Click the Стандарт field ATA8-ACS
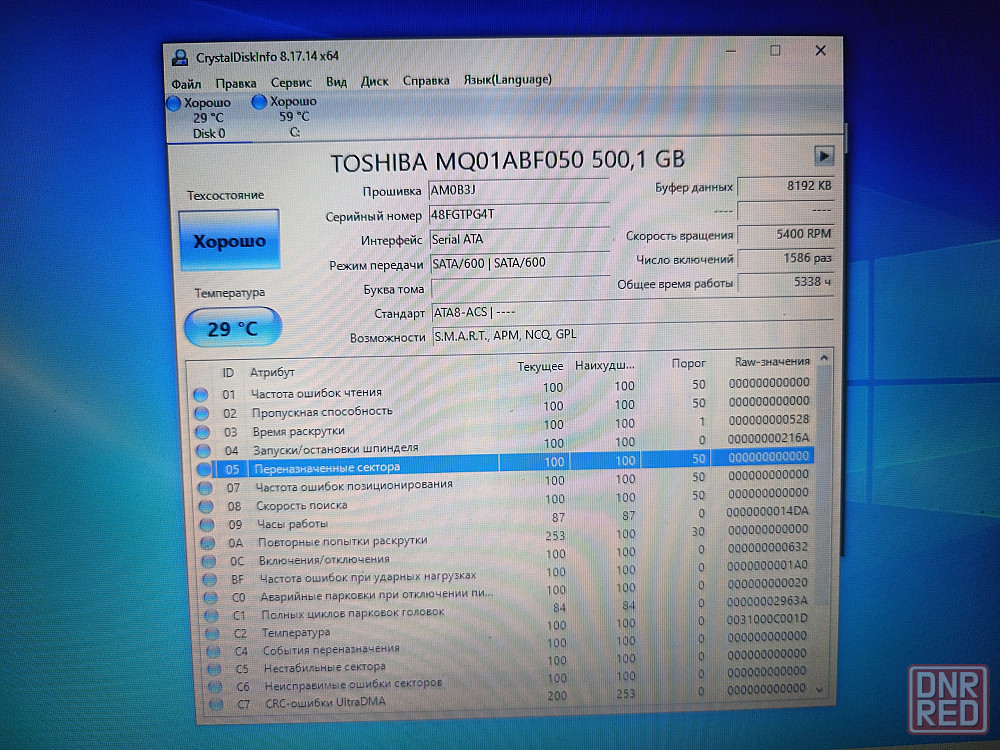1000x750 pixels. 633,312
